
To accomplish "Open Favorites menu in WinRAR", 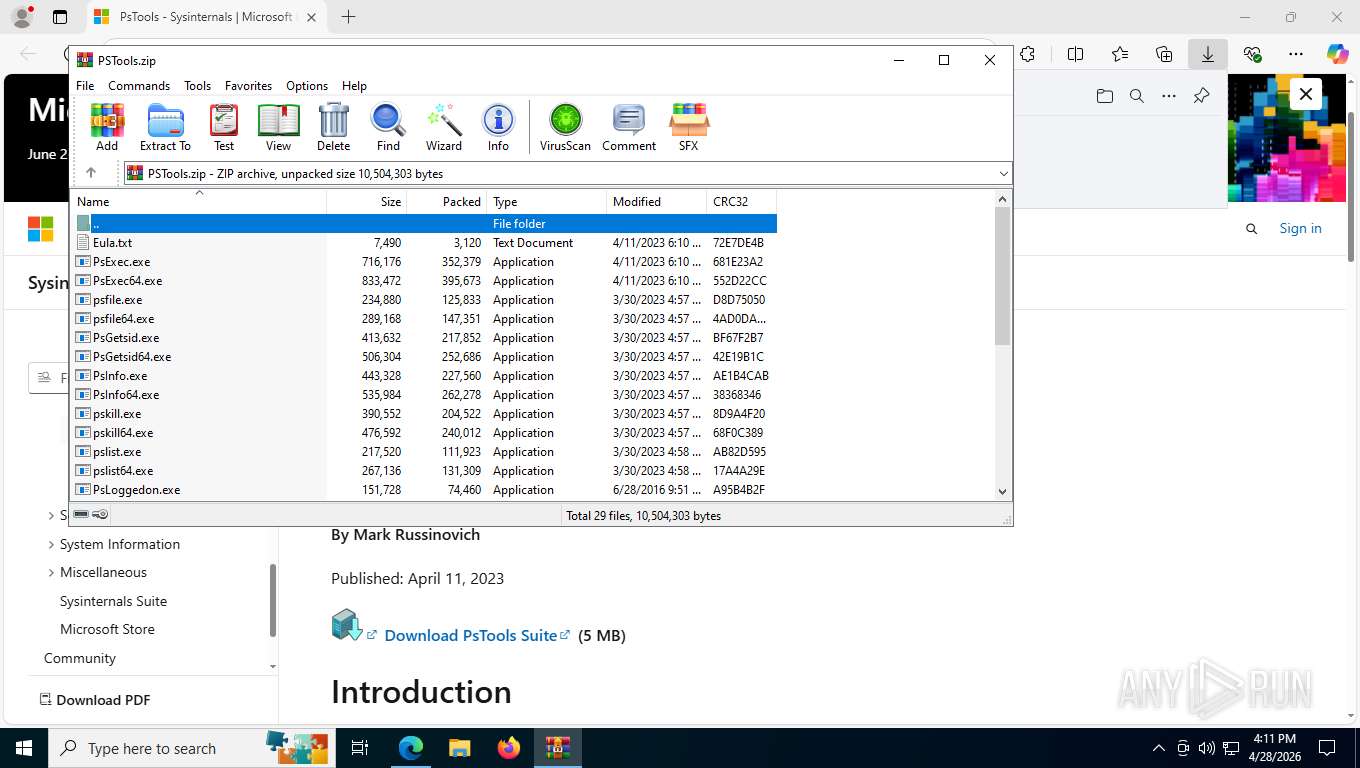I will (248, 86).
